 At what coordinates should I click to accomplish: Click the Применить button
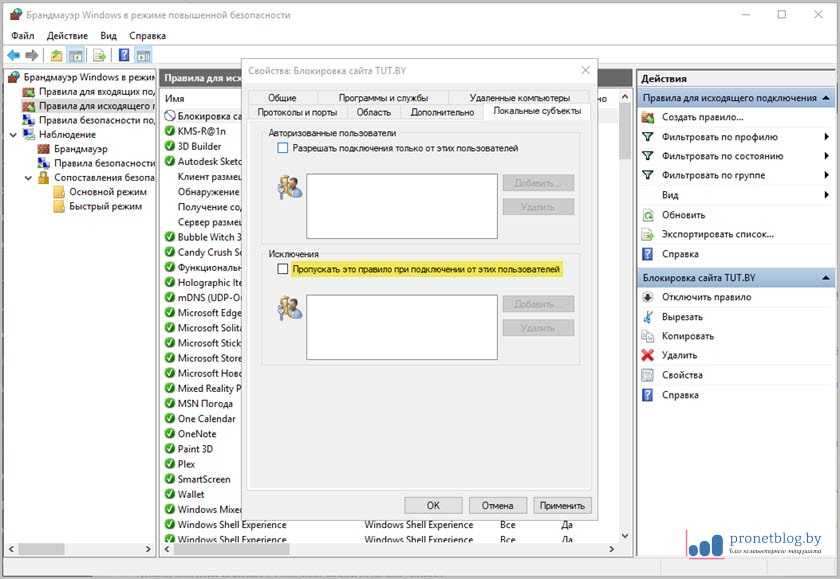pos(562,505)
